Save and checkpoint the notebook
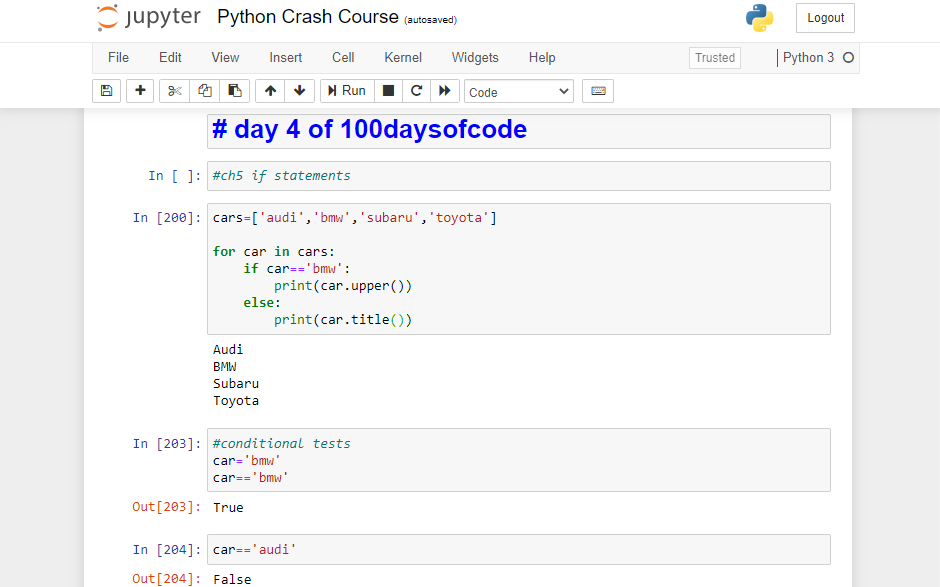This screenshot has height=587, width=940. point(107,91)
